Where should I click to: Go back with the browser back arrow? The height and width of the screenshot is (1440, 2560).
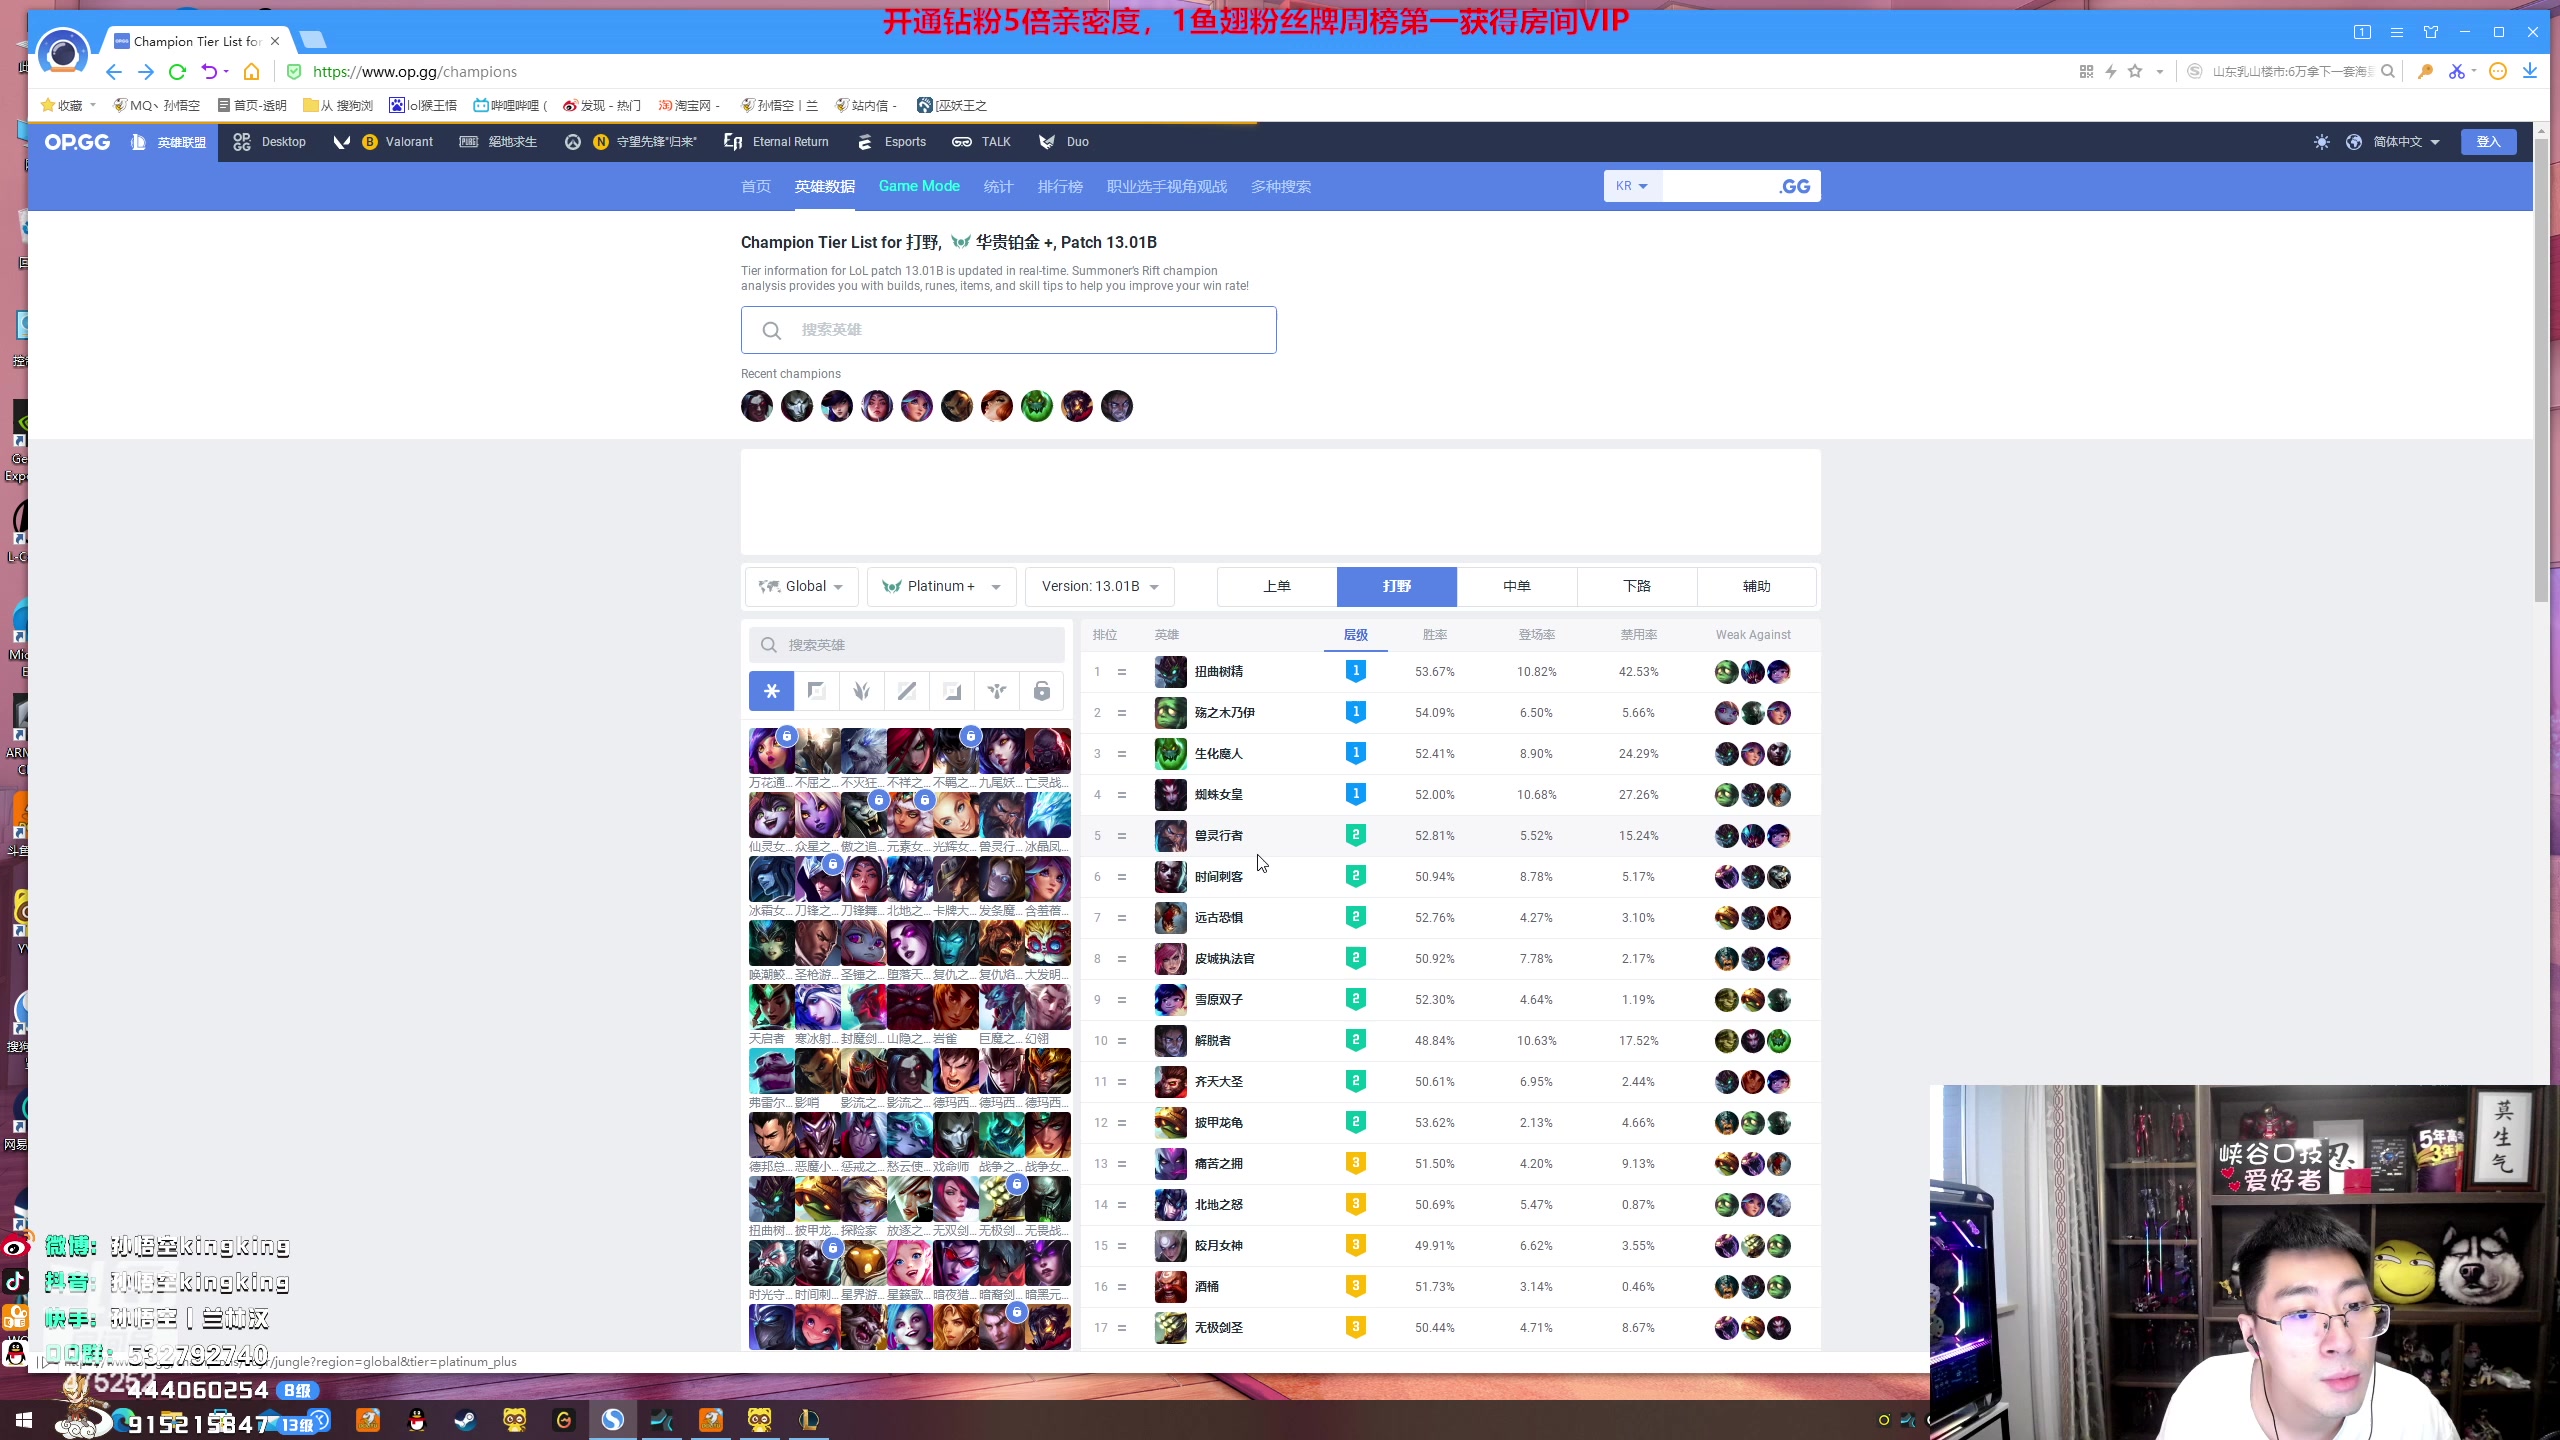point(113,72)
